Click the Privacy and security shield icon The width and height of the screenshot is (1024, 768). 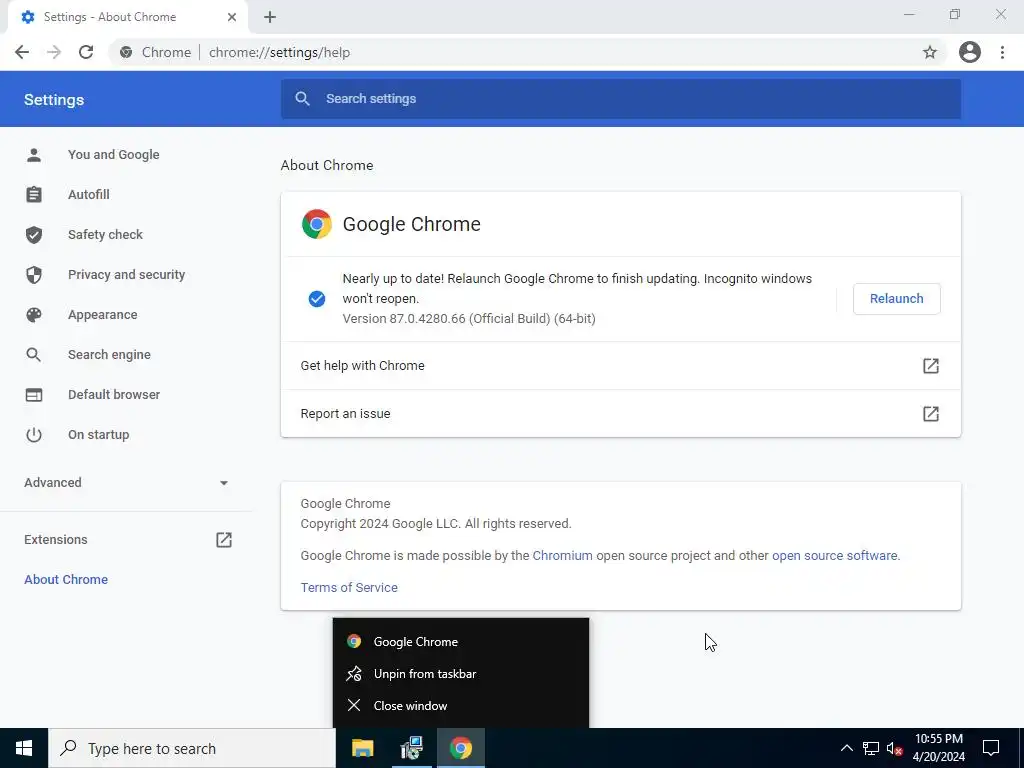point(33,275)
